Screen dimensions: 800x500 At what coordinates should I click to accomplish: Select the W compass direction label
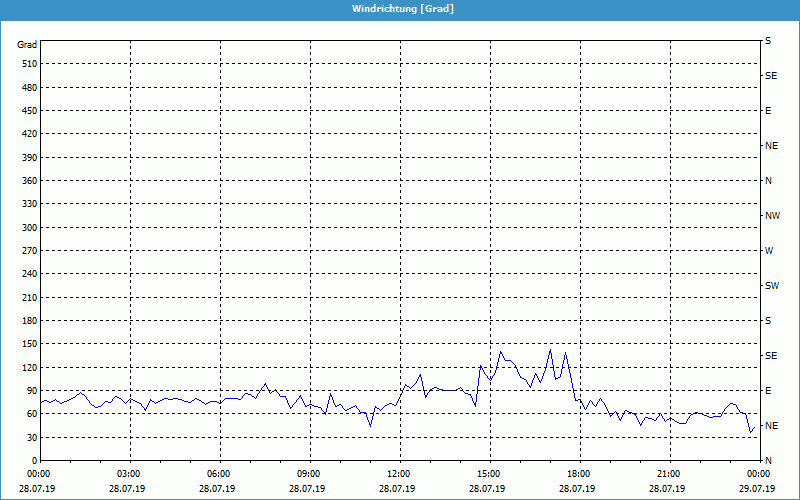[x=769, y=251]
